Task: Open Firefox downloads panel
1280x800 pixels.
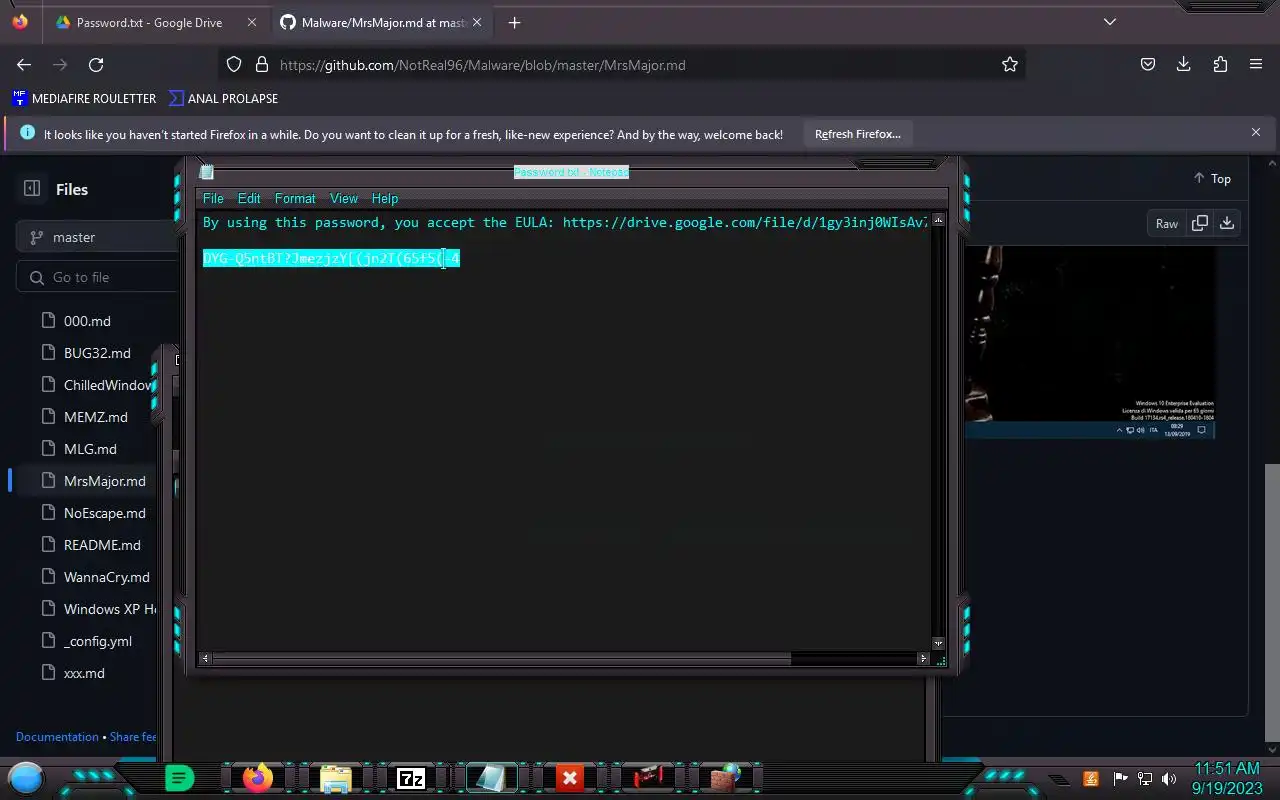Action: 1184,64
